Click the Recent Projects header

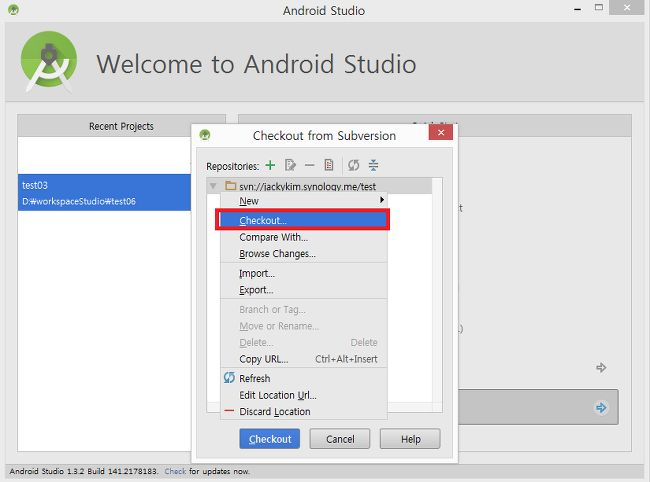click(x=121, y=126)
